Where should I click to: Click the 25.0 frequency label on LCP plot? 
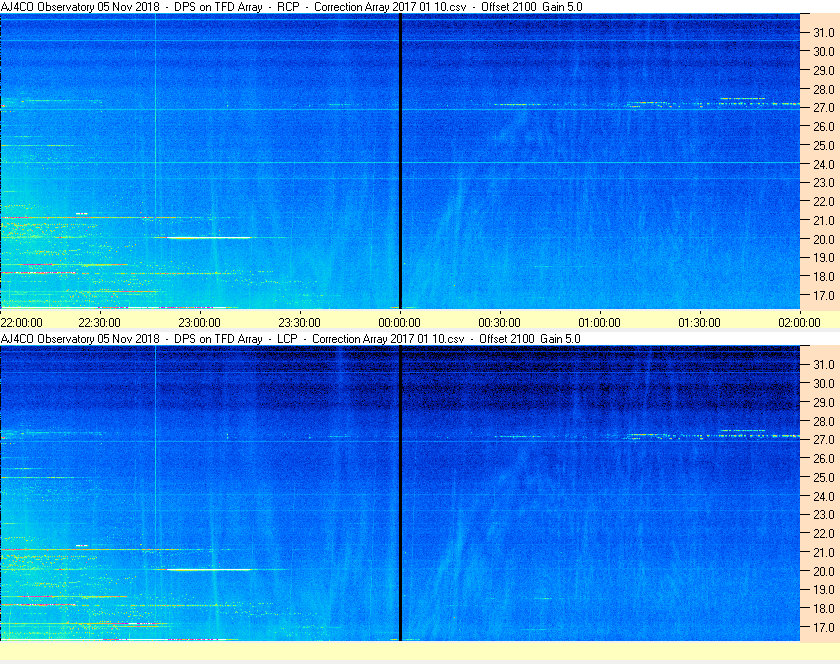[824, 478]
